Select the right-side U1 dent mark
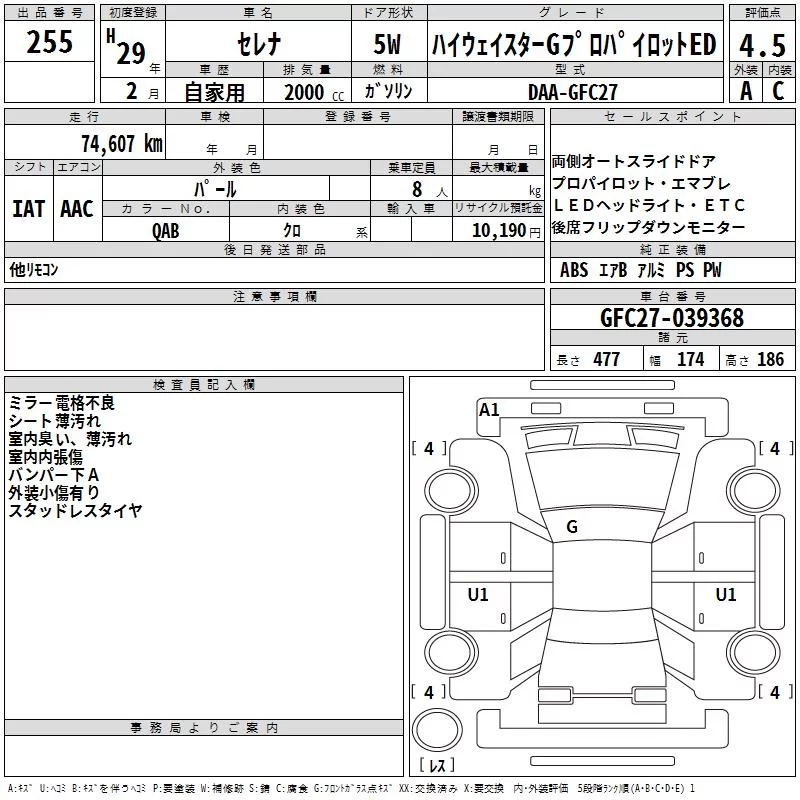This screenshot has width=800, height=800. click(x=726, y=594)
